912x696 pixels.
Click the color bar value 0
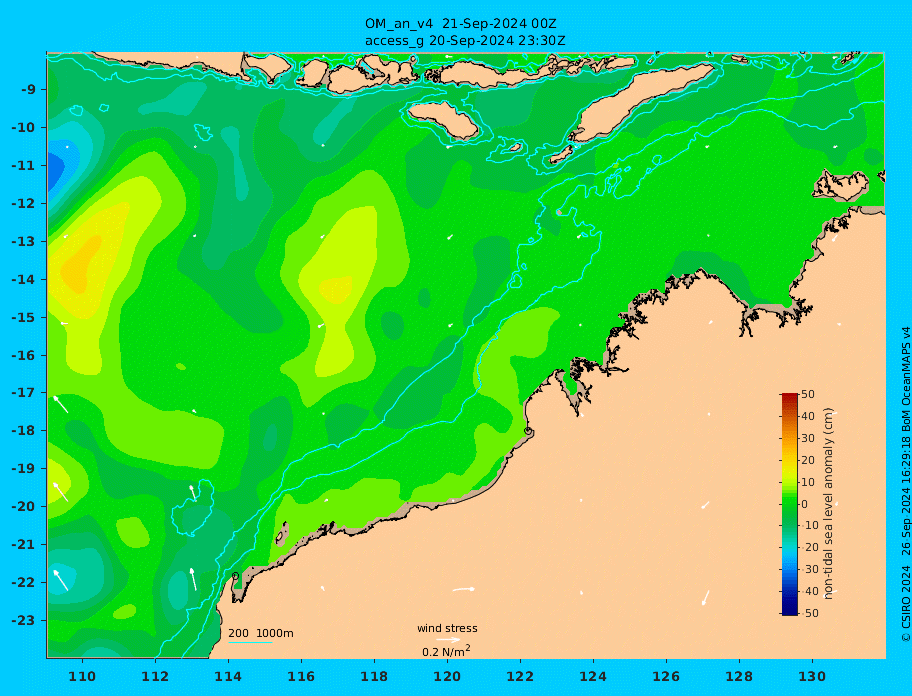click(x=805, y=504)
